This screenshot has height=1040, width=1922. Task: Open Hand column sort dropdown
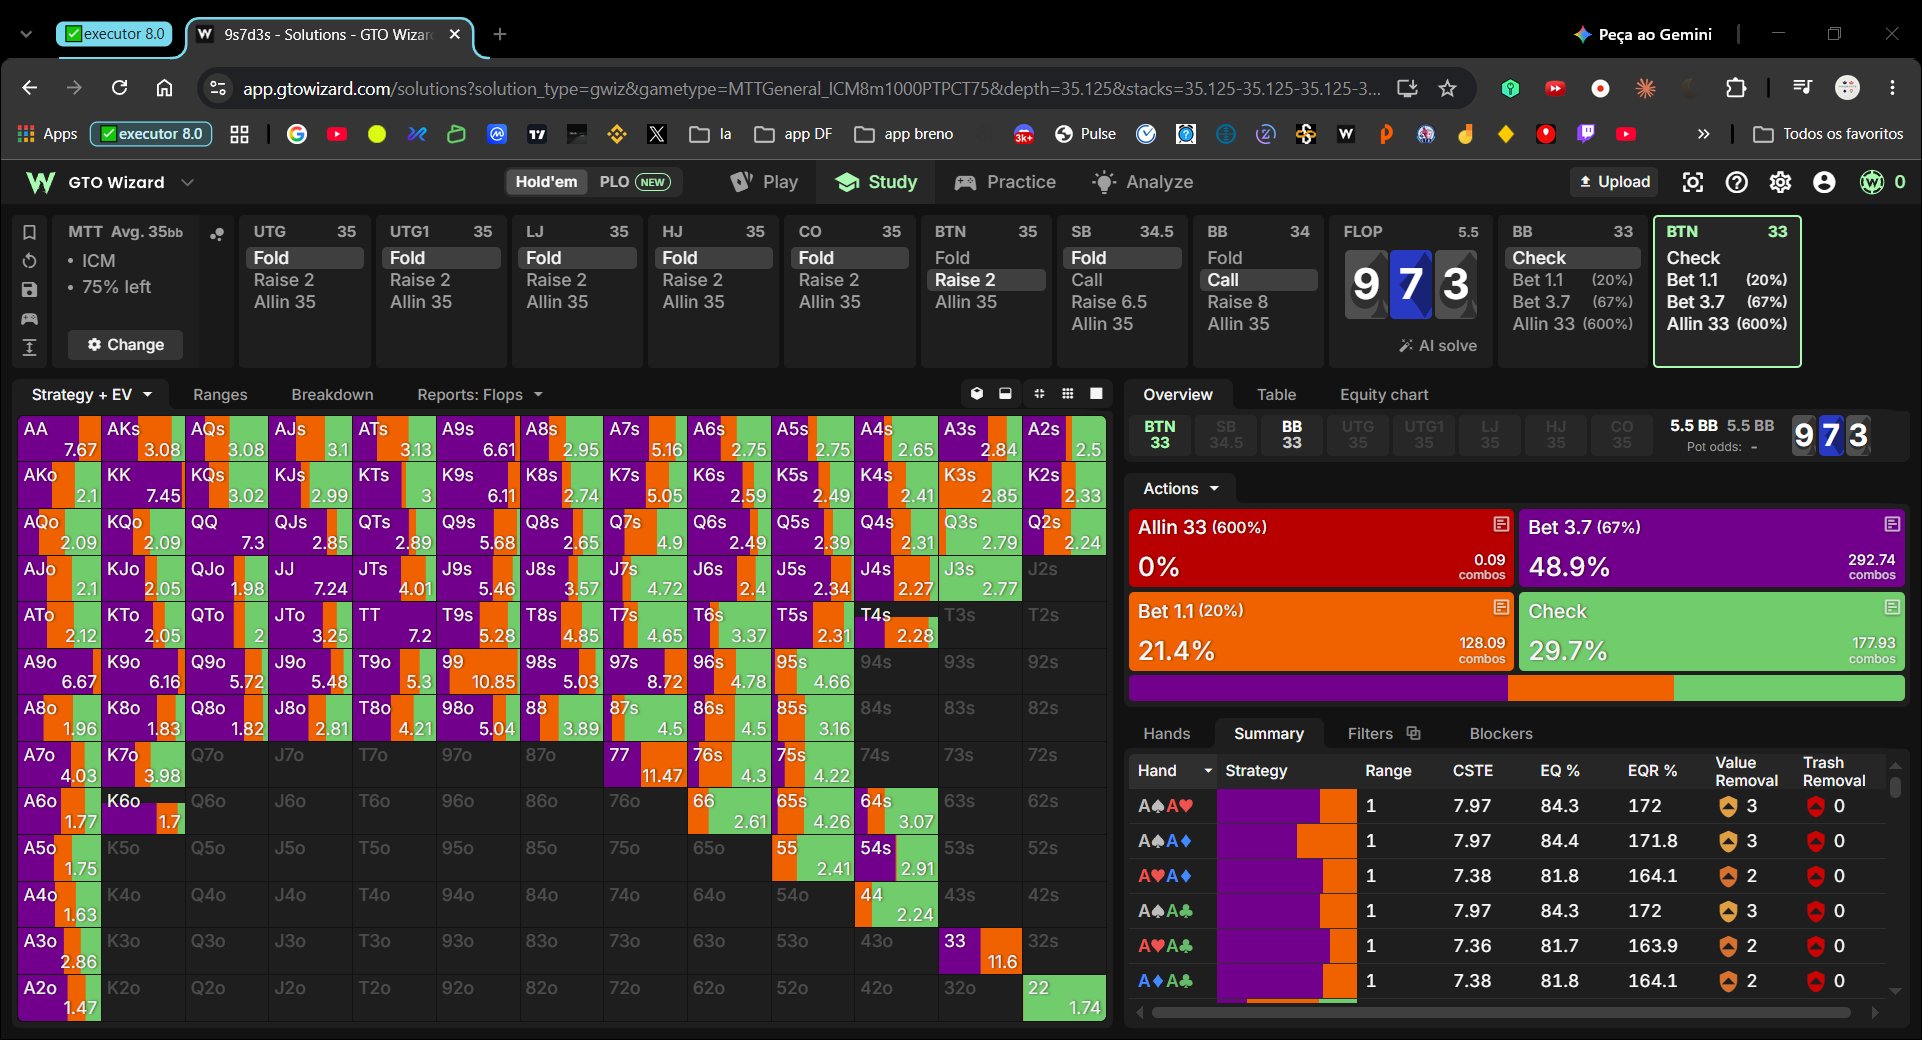click(1208, 771)
